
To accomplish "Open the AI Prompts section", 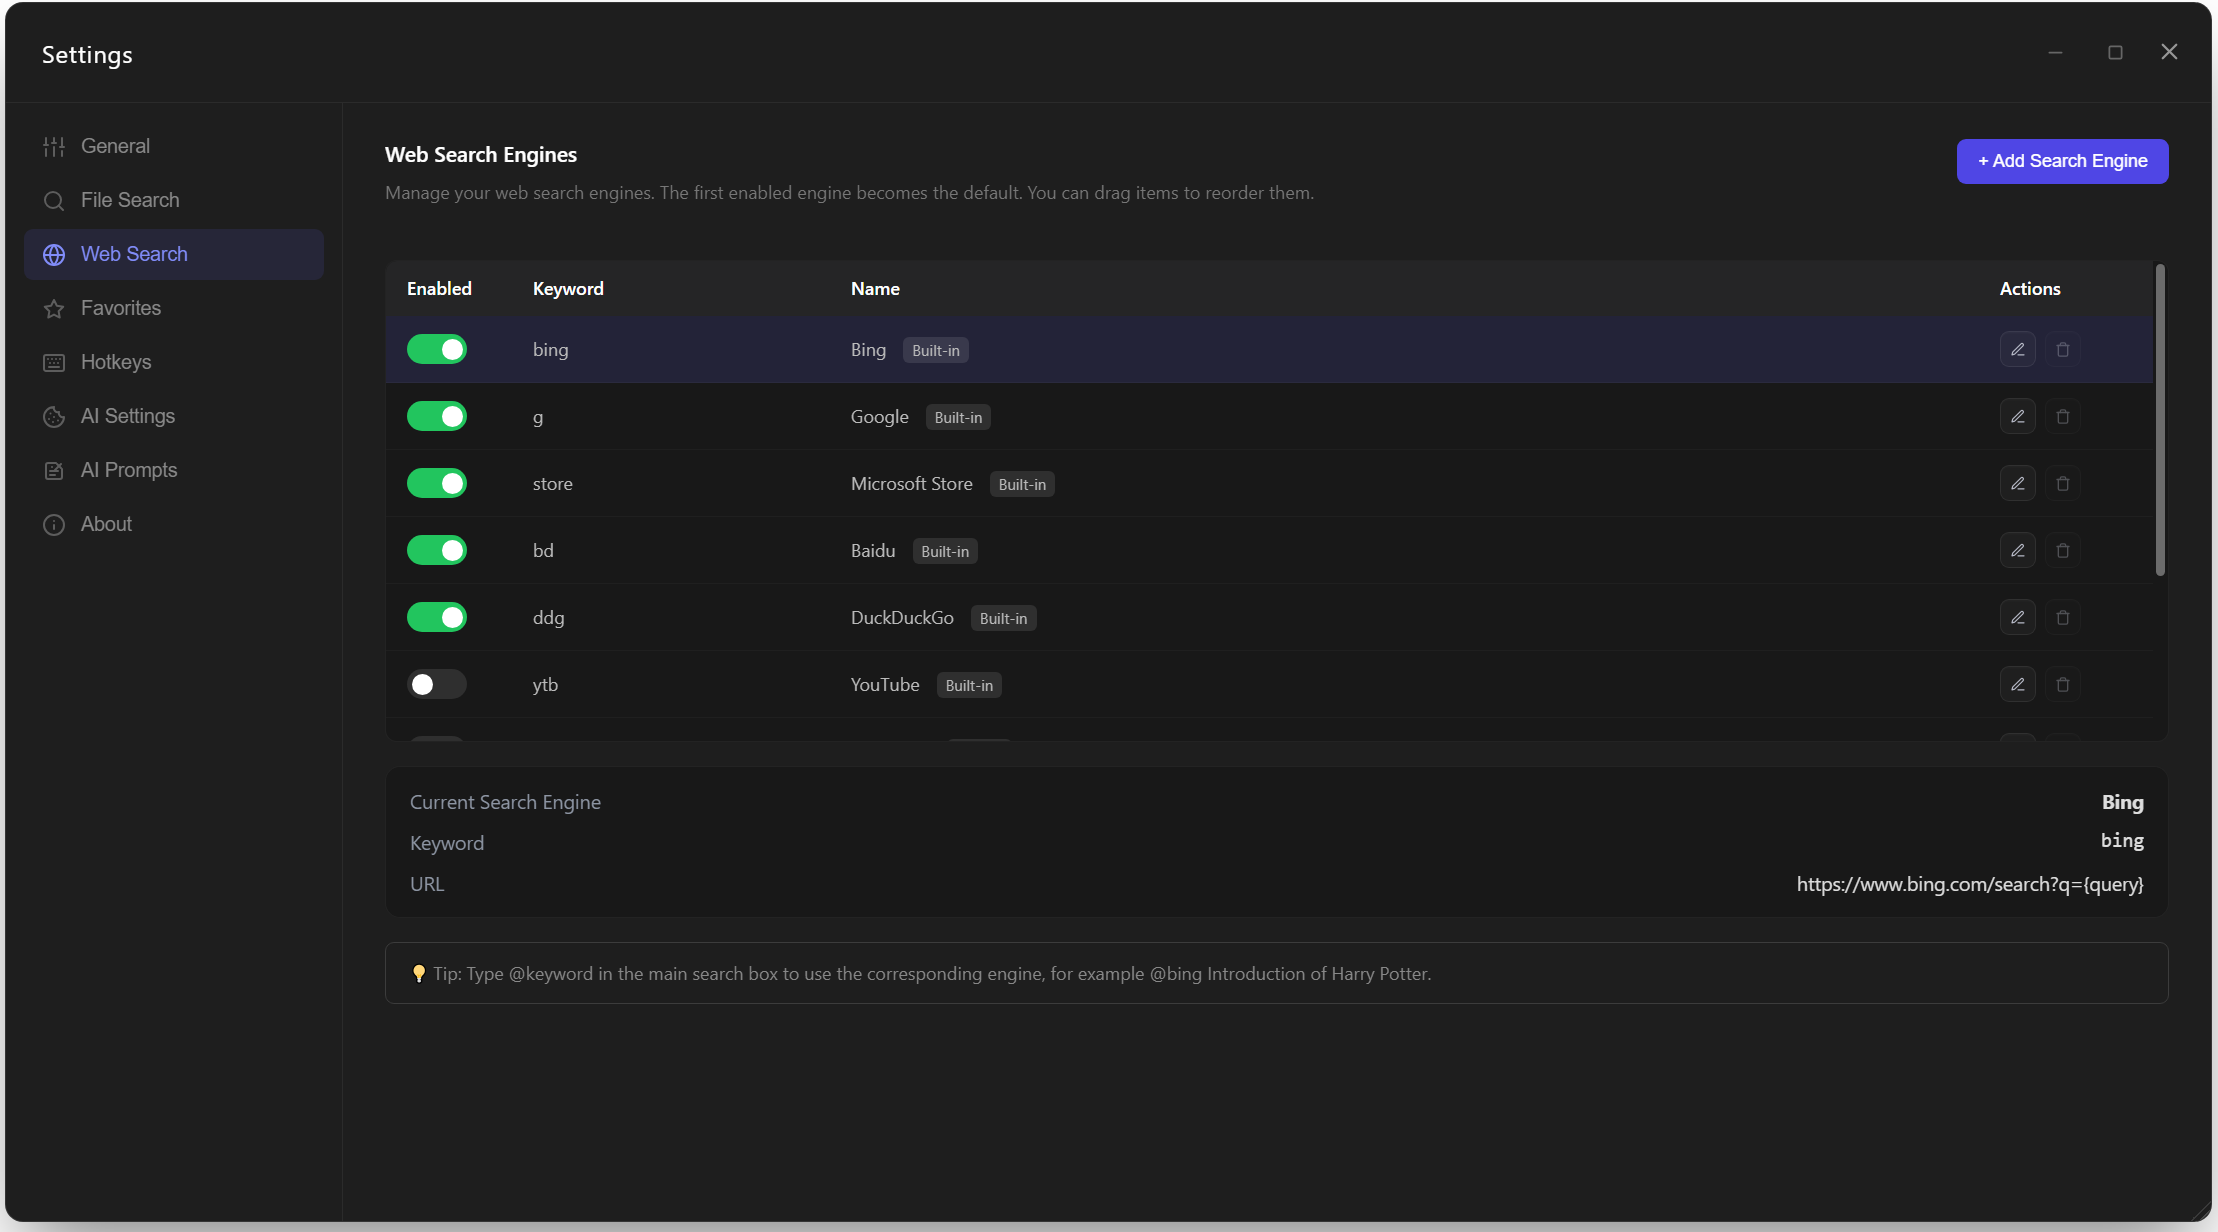I will coord(174,470).
